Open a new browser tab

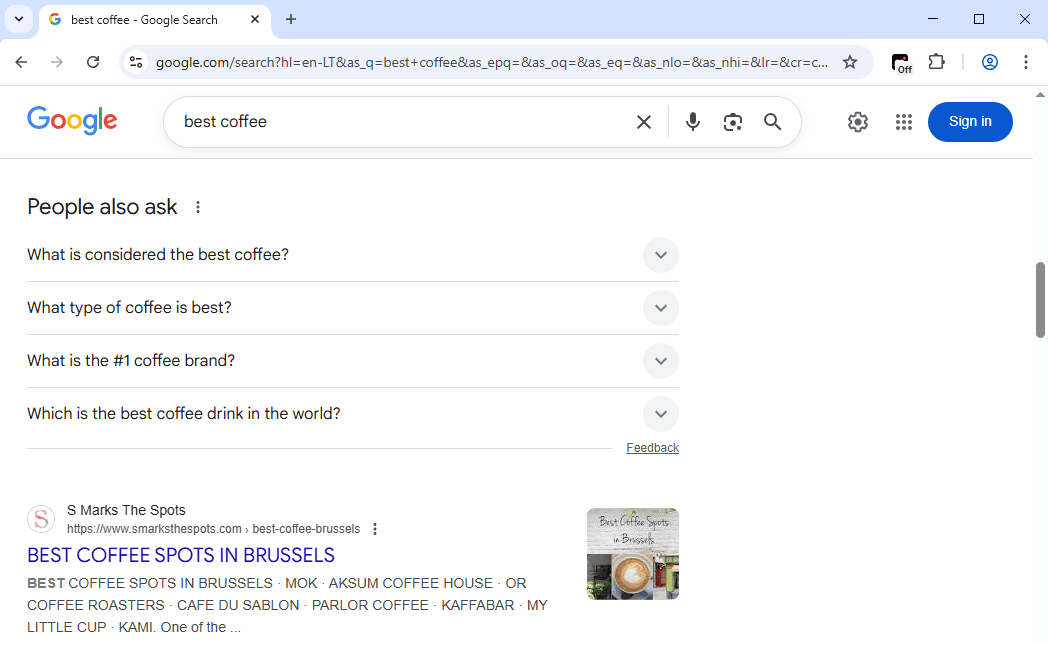tap(291, 19)
